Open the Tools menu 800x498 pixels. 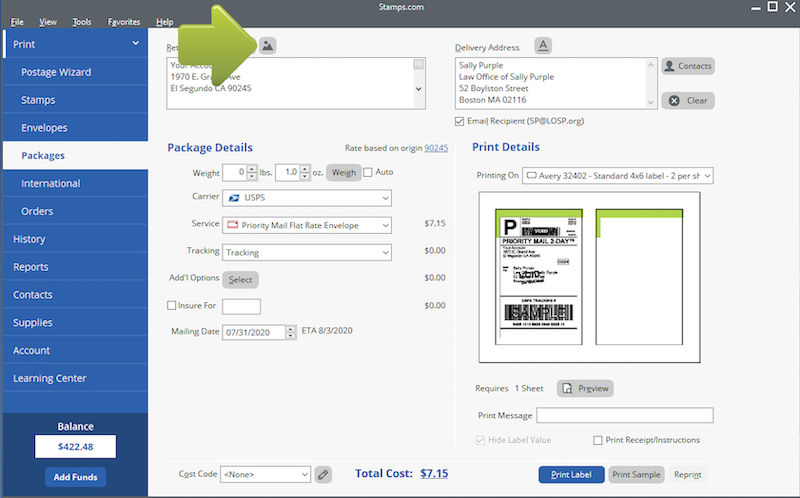tap(82, 22)
